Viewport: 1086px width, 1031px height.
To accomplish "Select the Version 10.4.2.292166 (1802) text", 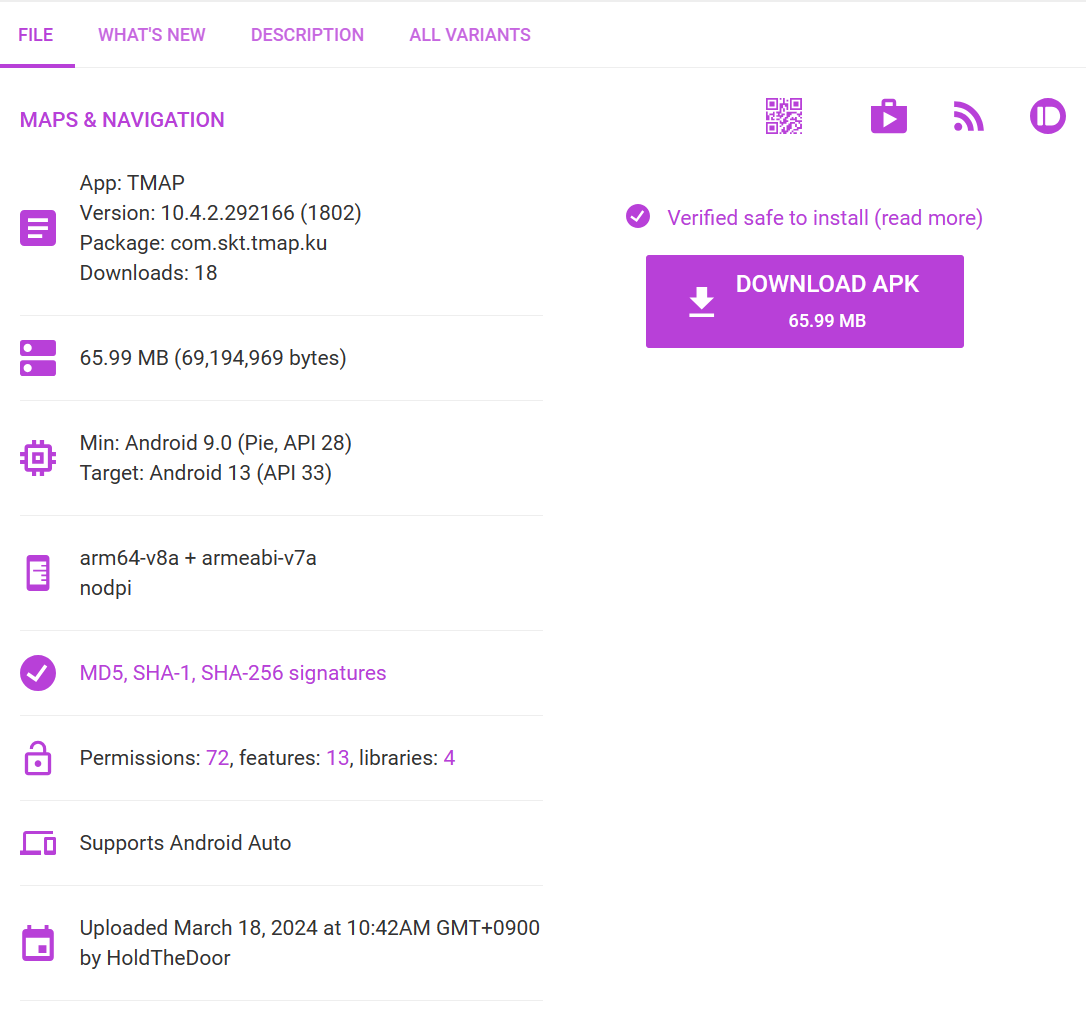I will pyautogui.click(x=220, y=213).
